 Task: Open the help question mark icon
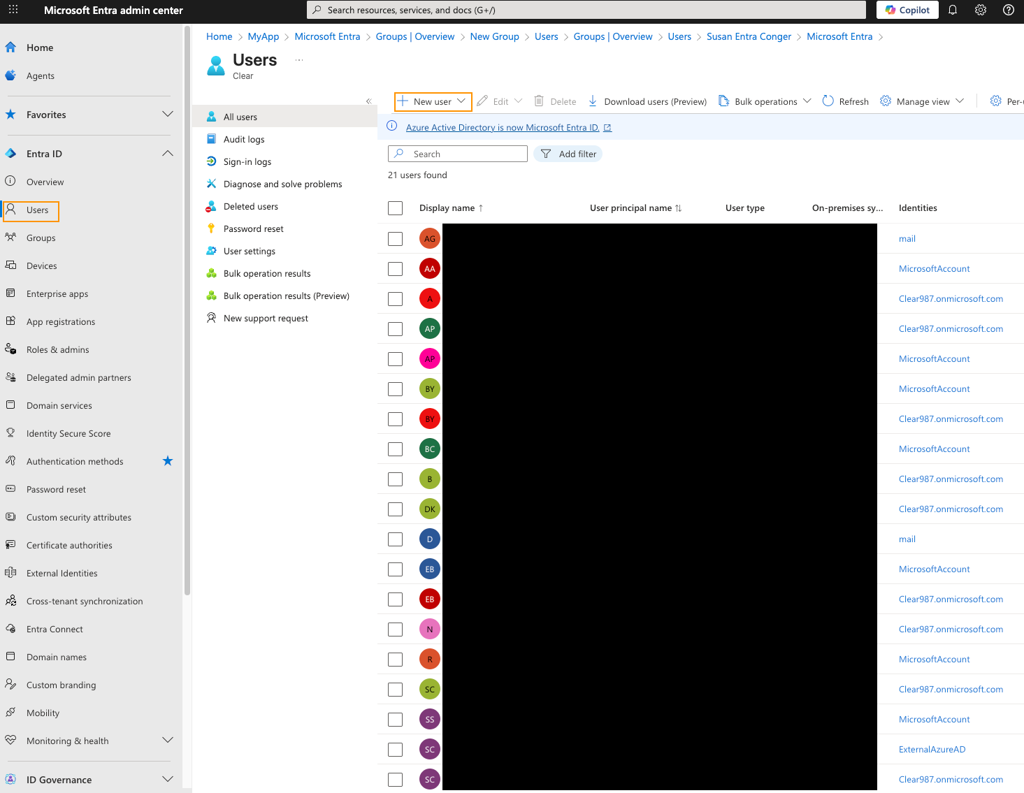[1008, 10]
